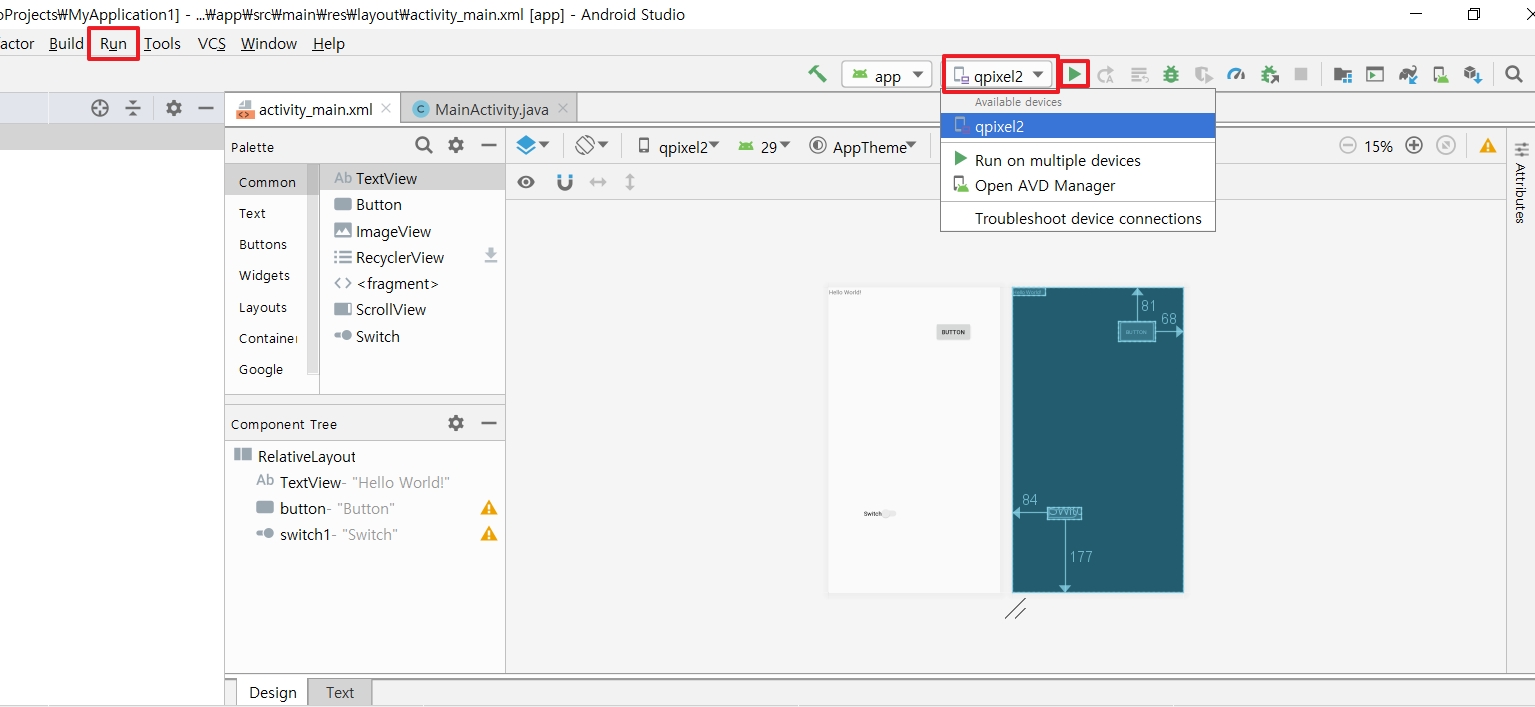Hide the project tool window
Viewport: 1535px width, 707px height.
coord(206,108)
